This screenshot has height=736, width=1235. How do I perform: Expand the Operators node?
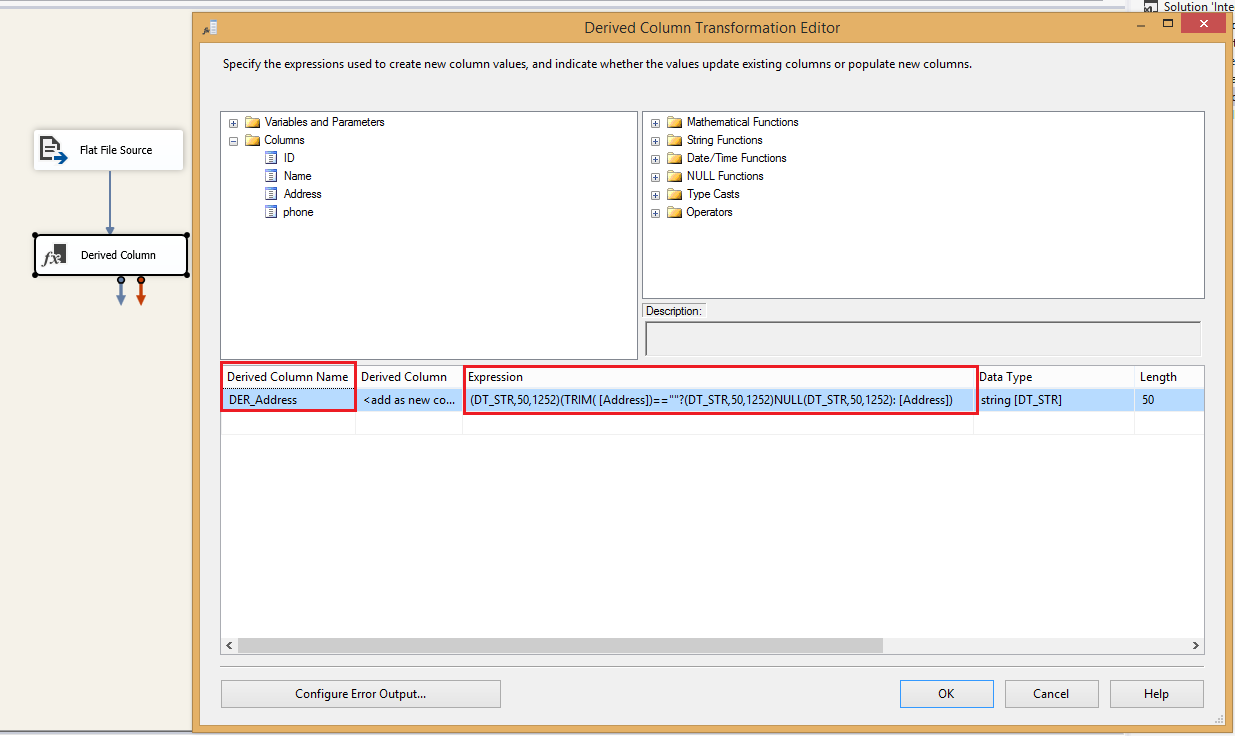[656, 211]
